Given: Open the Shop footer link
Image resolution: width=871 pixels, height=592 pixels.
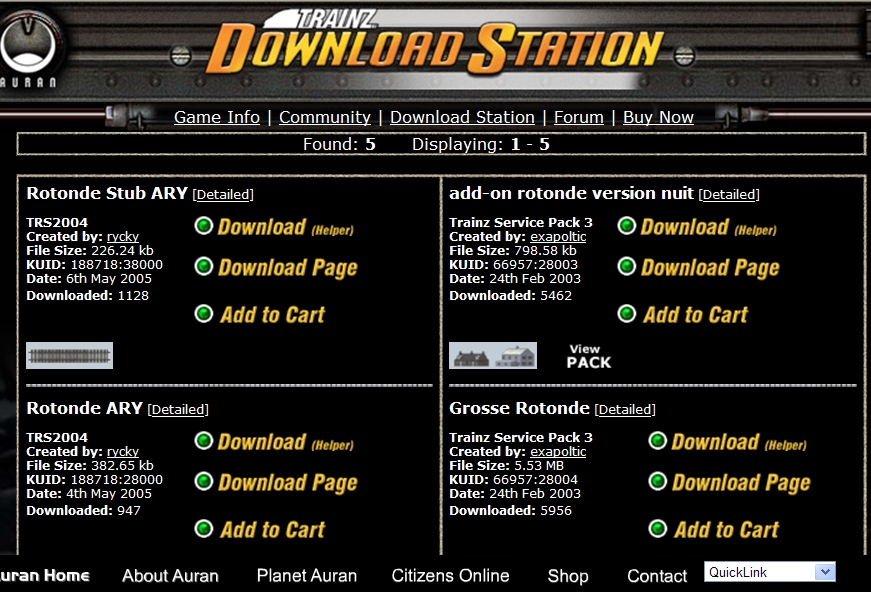Looking at the screenshot, I should point(568,575).
